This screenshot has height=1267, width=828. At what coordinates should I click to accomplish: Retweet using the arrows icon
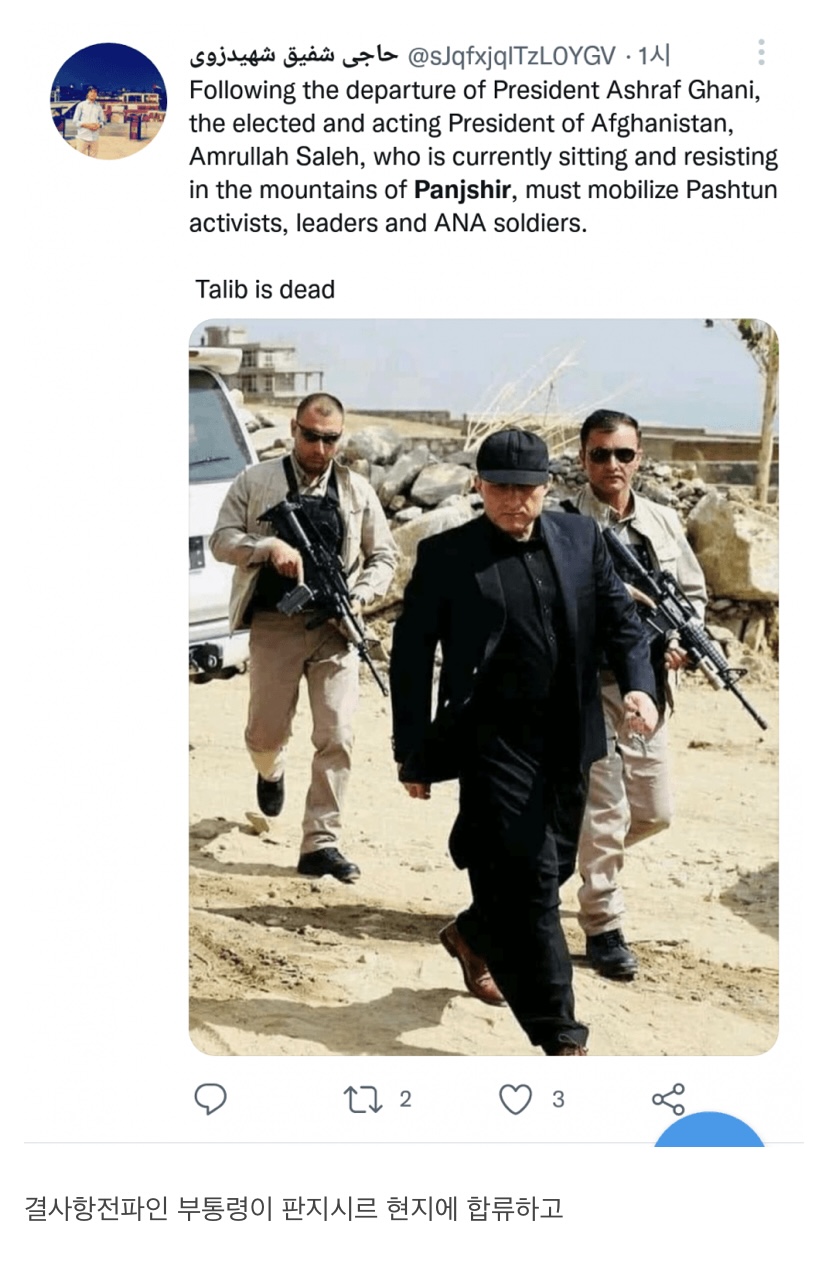pyautogui.click(x=361, y=1099)
